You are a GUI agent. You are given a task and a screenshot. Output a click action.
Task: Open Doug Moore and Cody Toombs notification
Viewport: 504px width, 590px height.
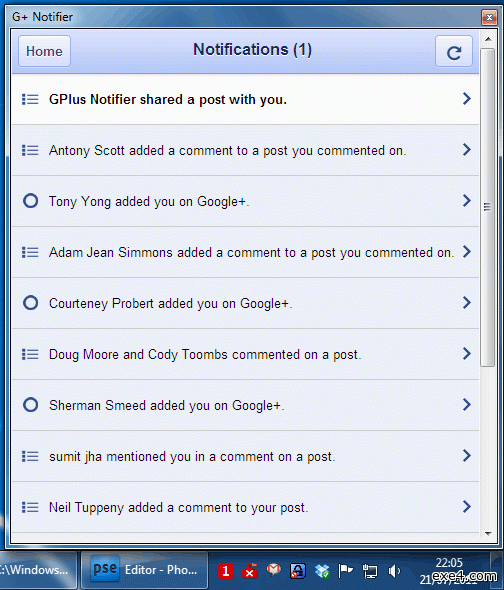coord(245,354)
